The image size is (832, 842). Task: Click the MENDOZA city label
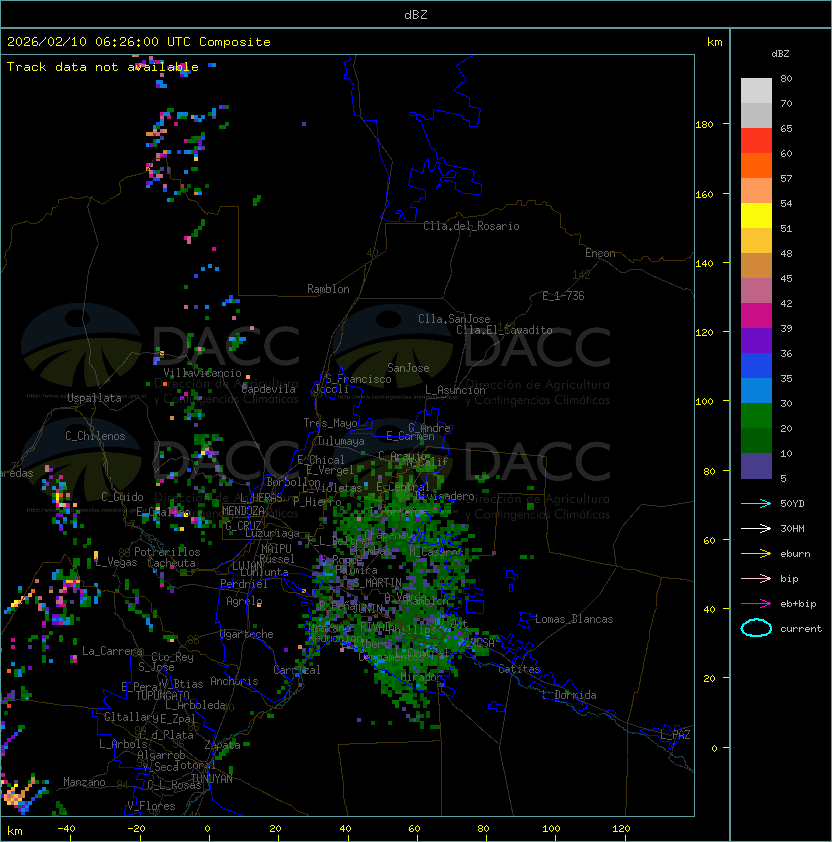coord(243,510)
